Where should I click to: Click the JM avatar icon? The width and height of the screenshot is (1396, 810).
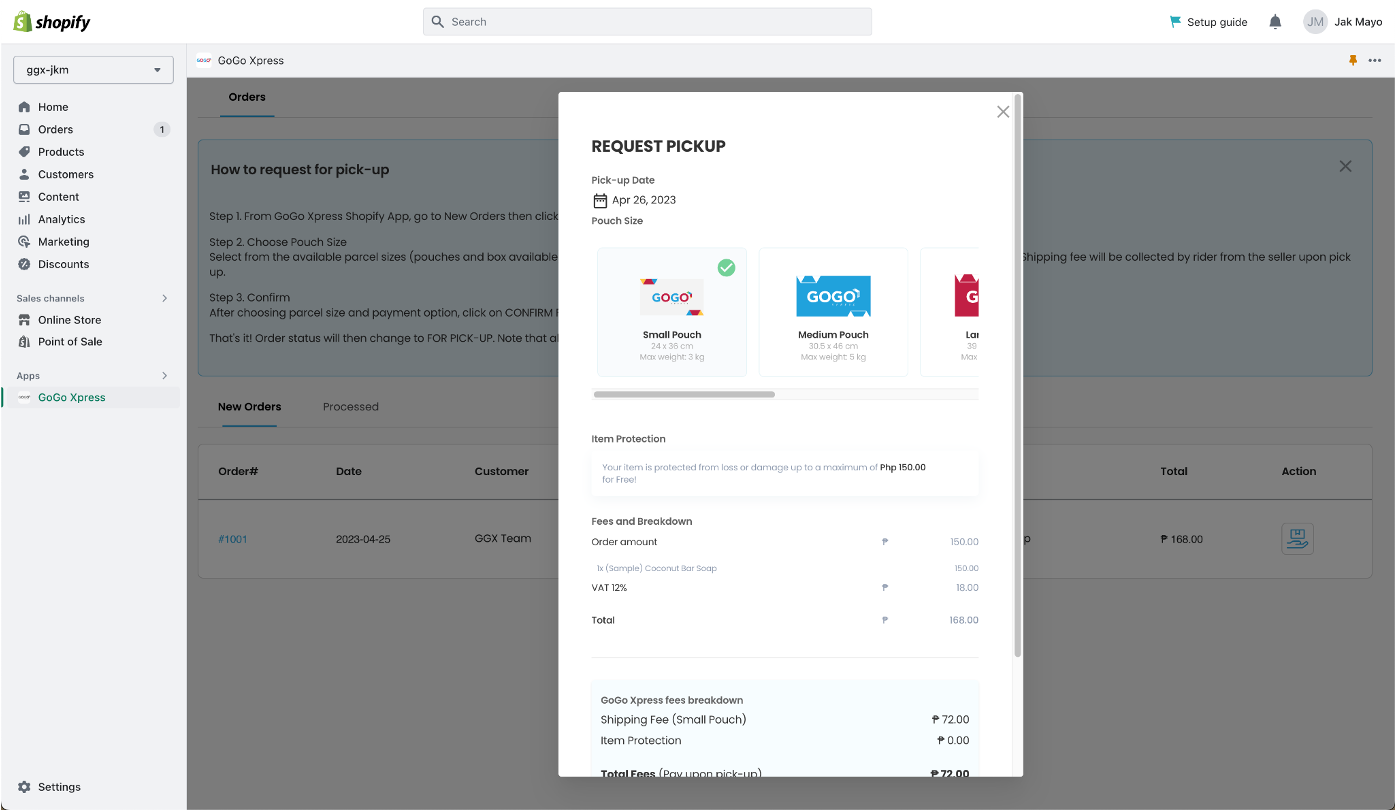pos(1315,22)
